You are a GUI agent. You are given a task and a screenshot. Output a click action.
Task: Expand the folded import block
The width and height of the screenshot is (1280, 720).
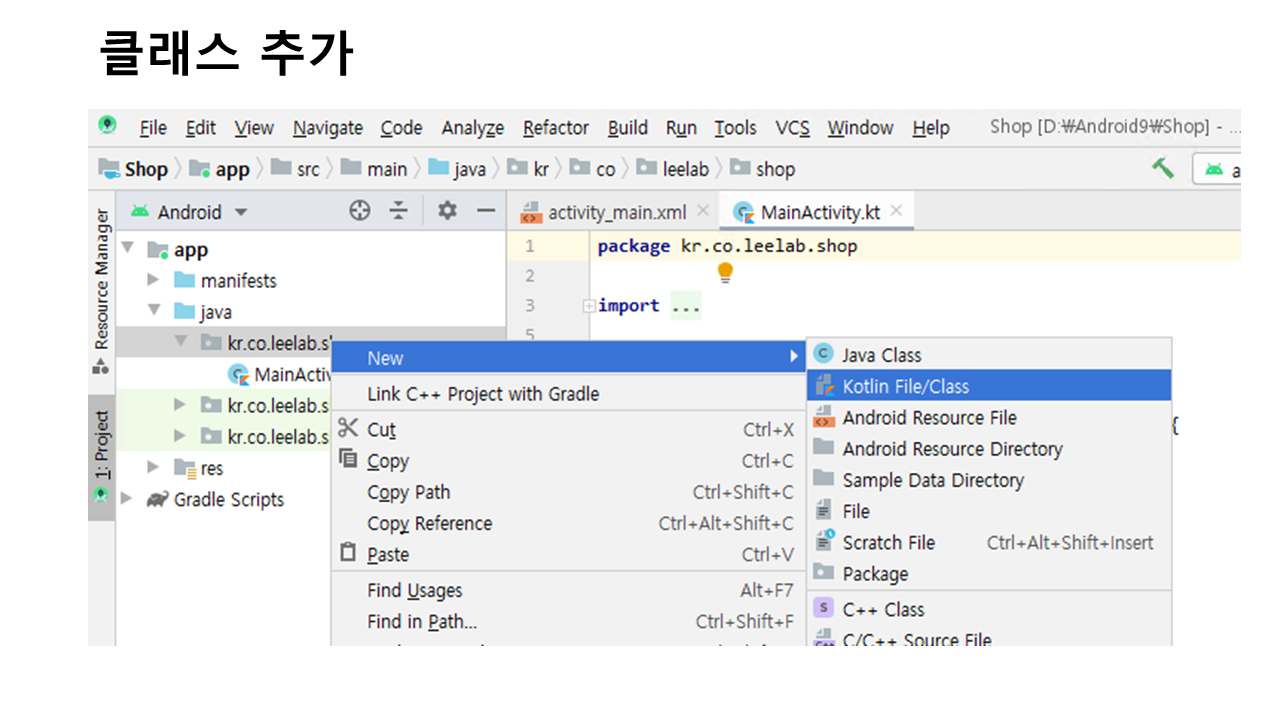(589, 306)
